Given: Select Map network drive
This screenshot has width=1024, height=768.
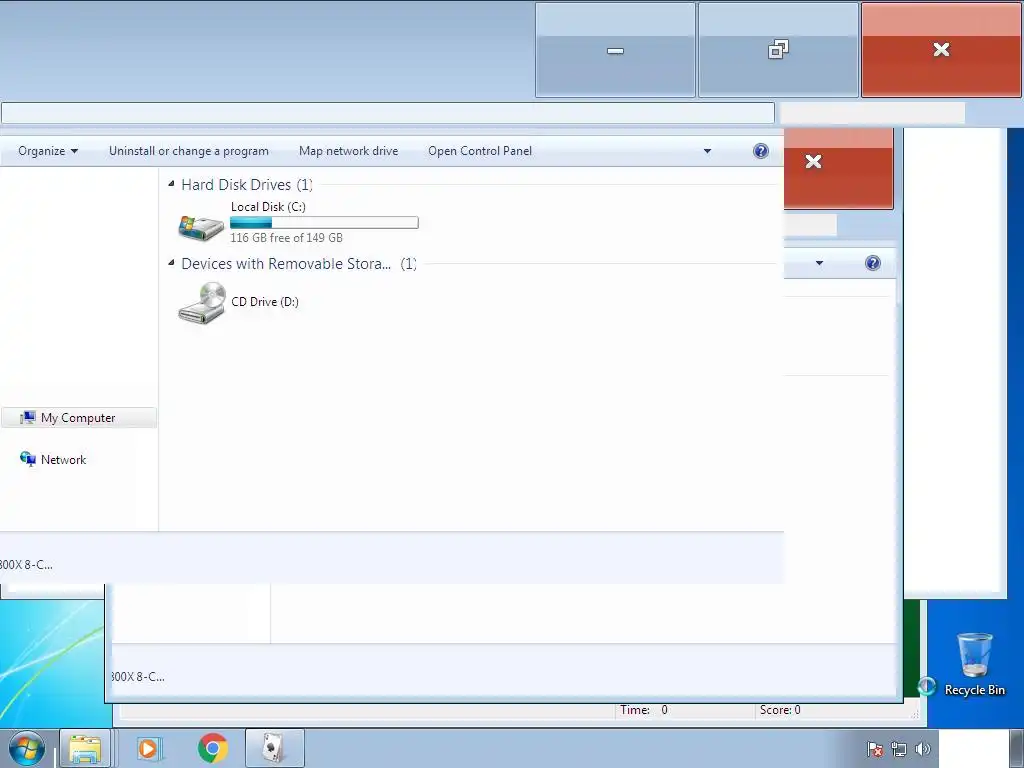Looking at the screenshot, I should 348,151.
